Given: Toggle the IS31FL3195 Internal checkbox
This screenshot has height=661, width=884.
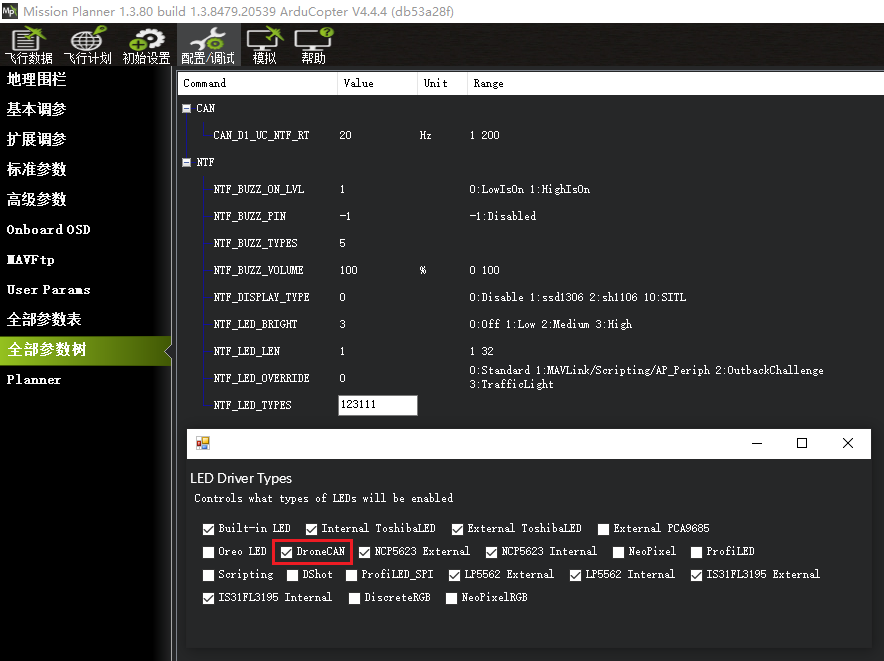Looking at the screenshot, I should tap(209, 598).
